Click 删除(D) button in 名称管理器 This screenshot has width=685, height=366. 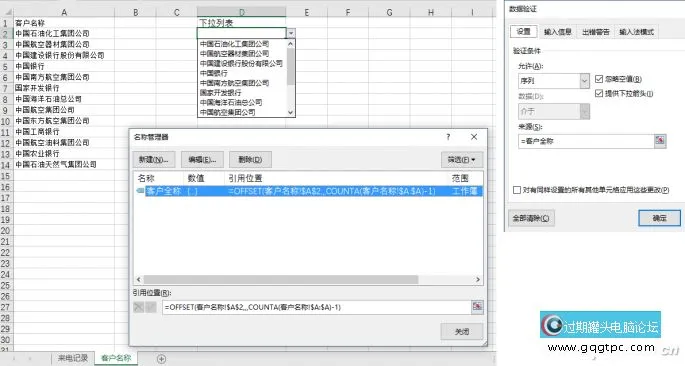[x=250, y=160]
